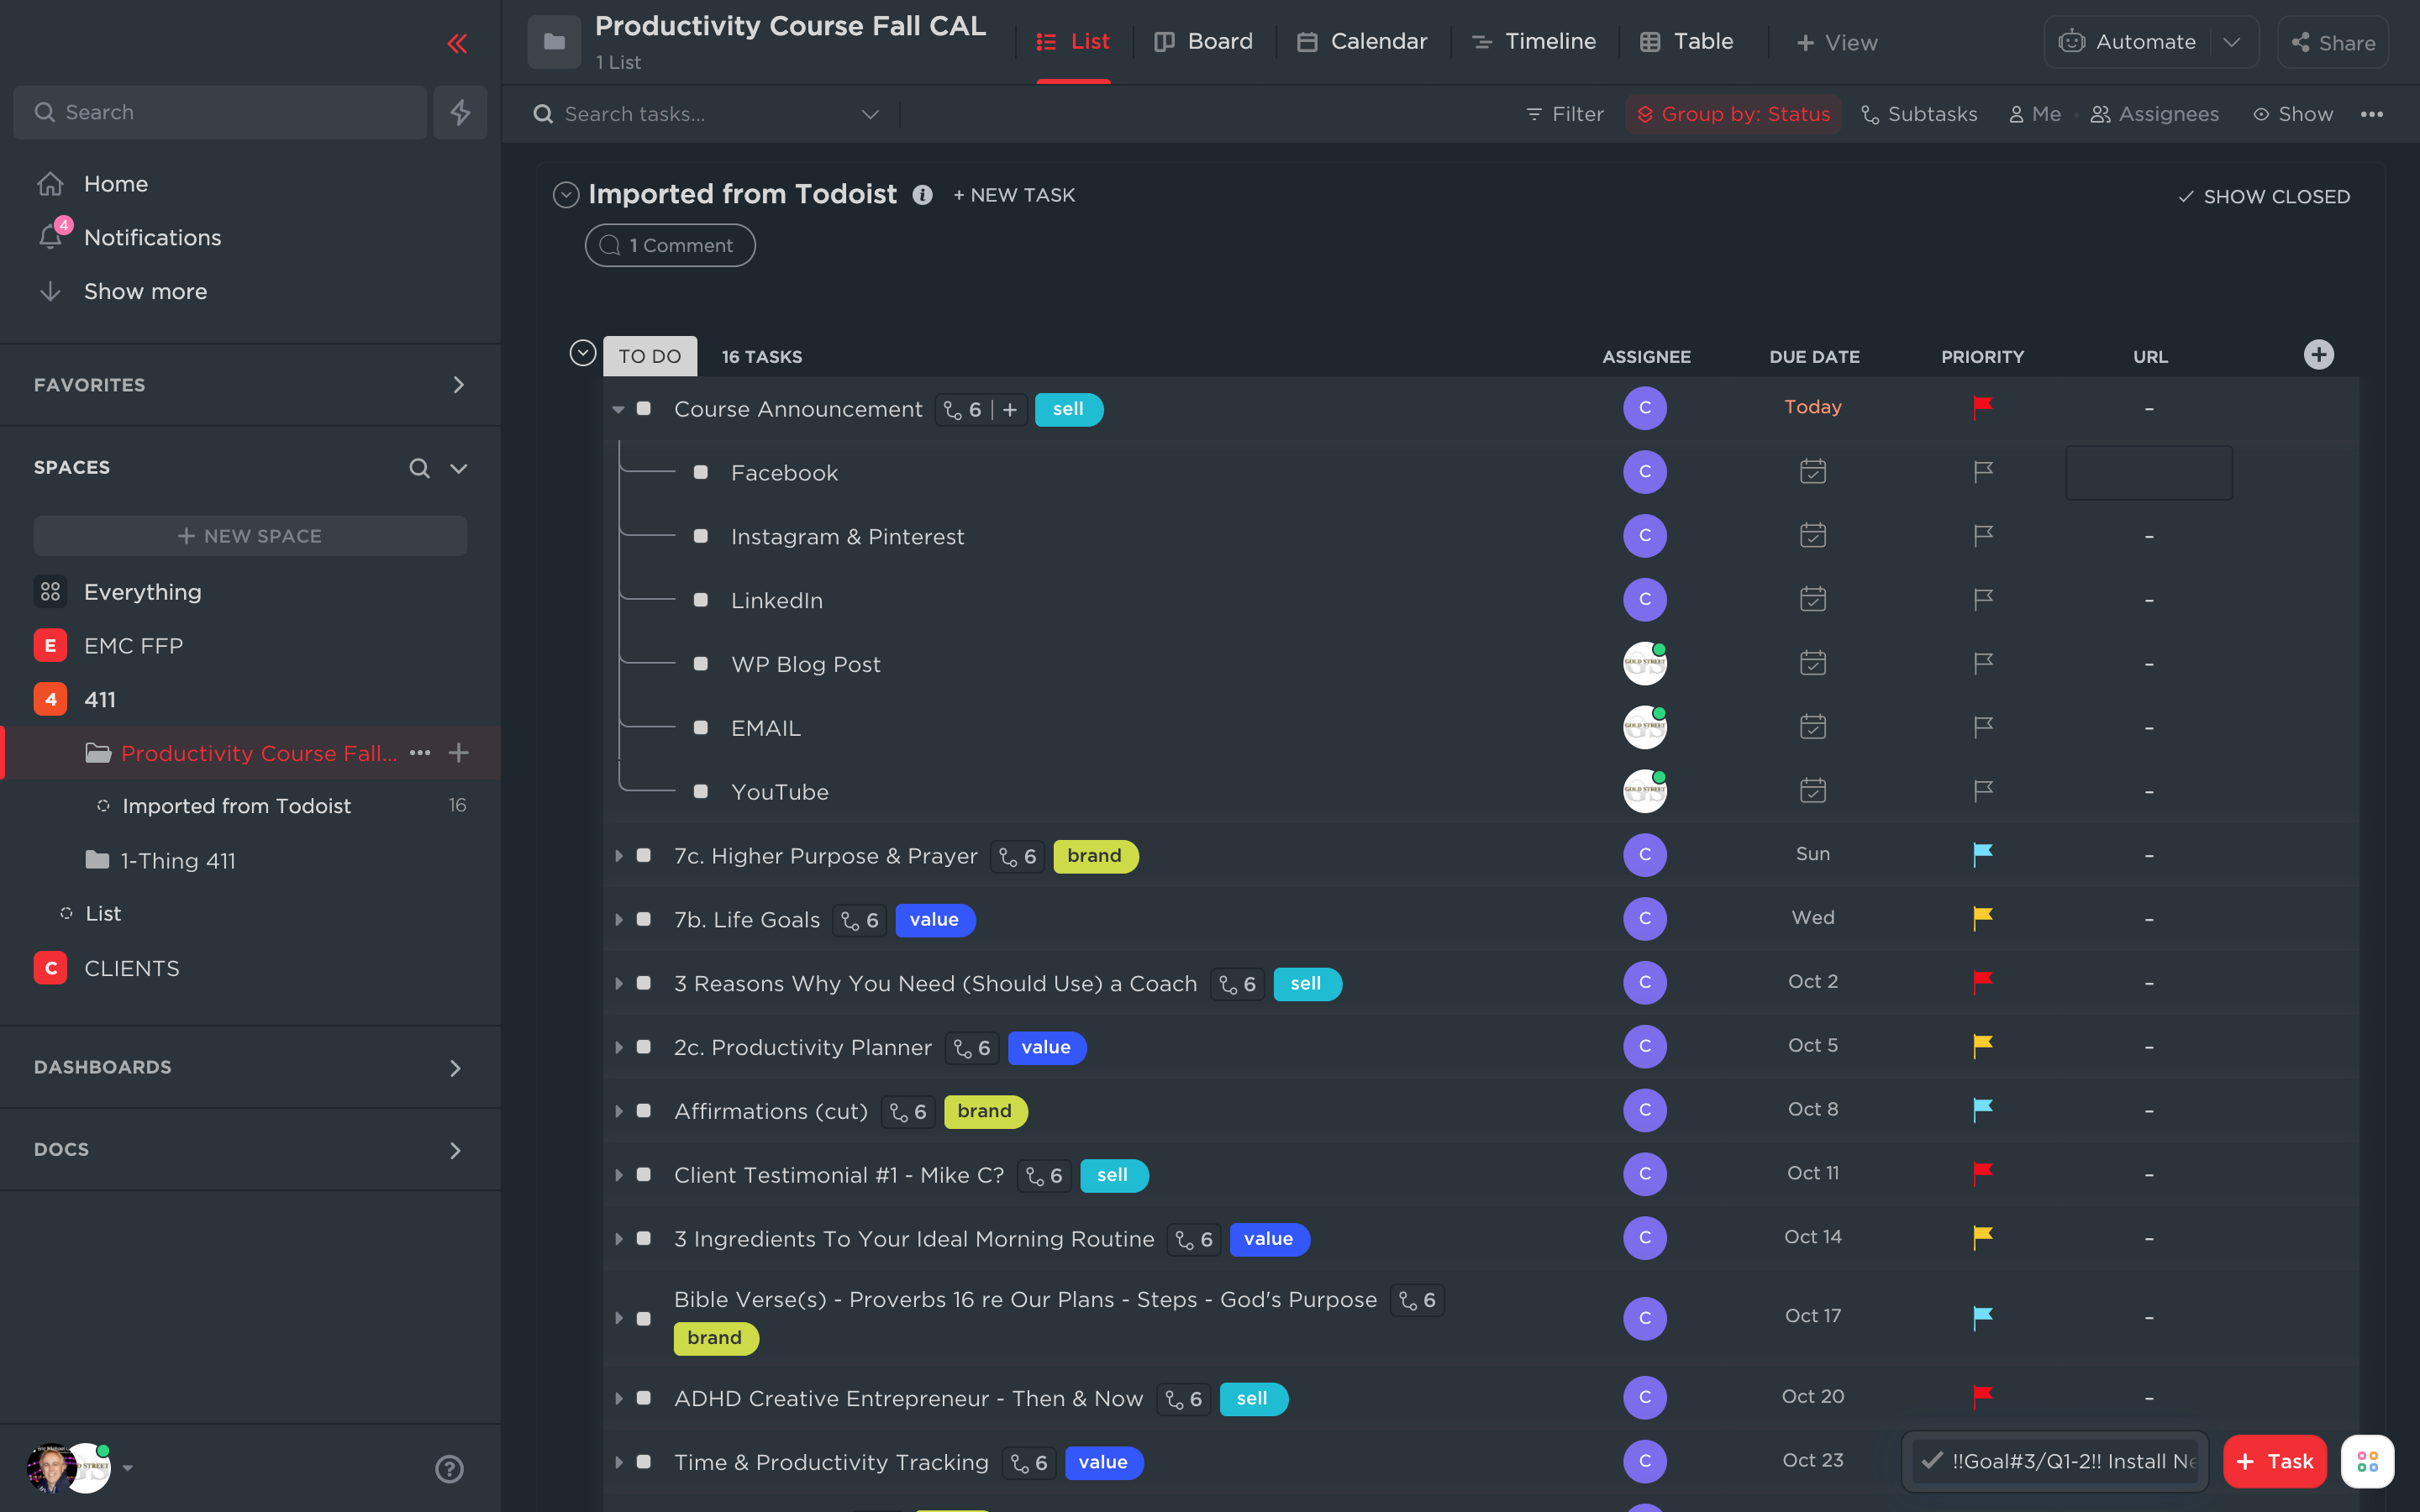Click status square of YouTube subtask
This screenshot has height=1512, width=2420.
pos(701,792)
